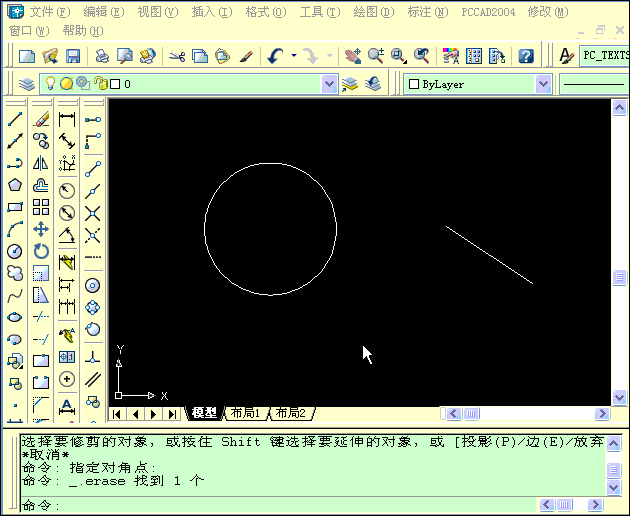Viewport: 630px width, 516px height.
Task: Select the Arc drawing tool
Action: pyautogui.click(x=15, y=229)
